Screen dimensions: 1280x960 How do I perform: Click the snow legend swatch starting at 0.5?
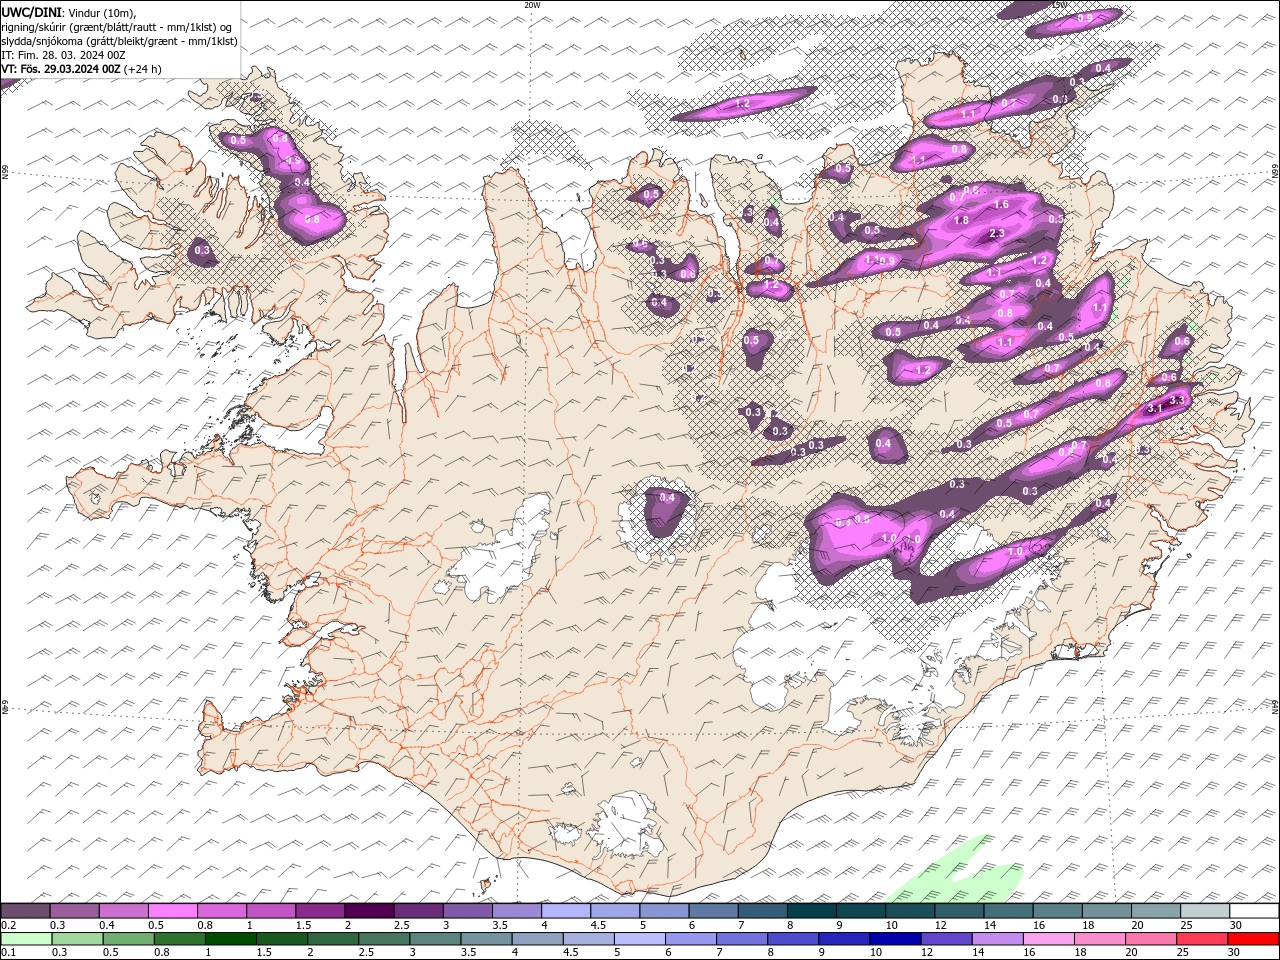(x=173, y=911)
